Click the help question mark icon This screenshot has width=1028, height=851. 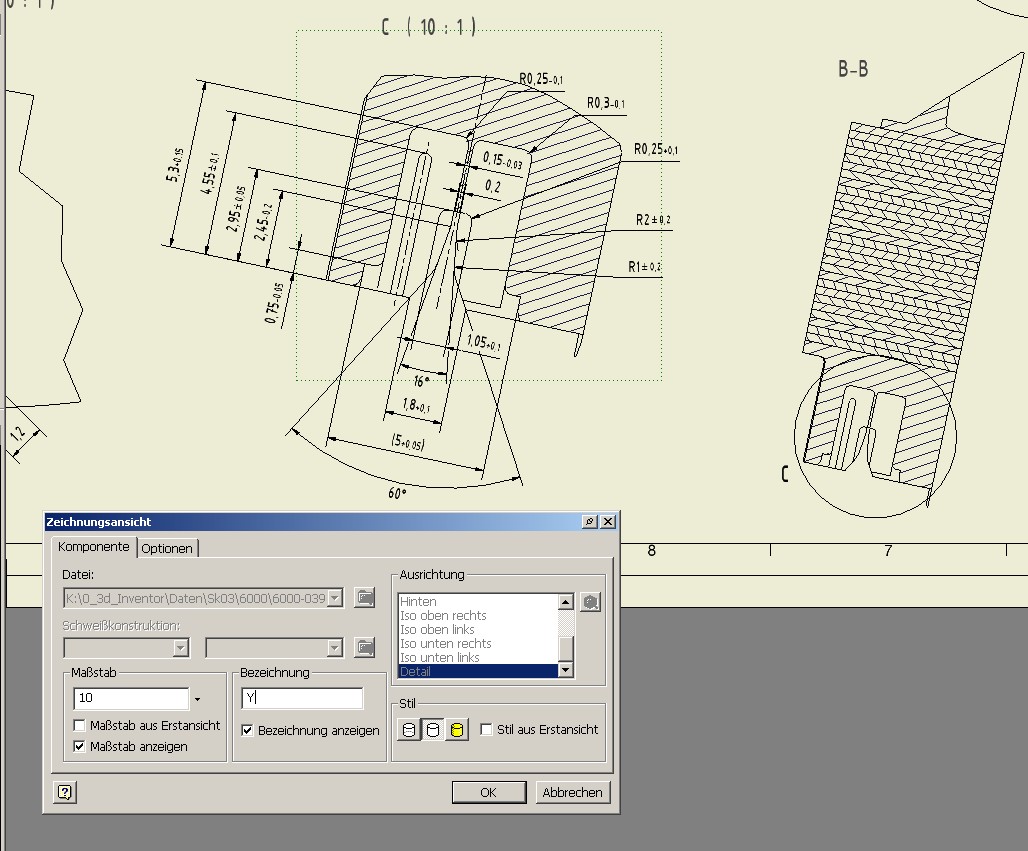(65, 792)
